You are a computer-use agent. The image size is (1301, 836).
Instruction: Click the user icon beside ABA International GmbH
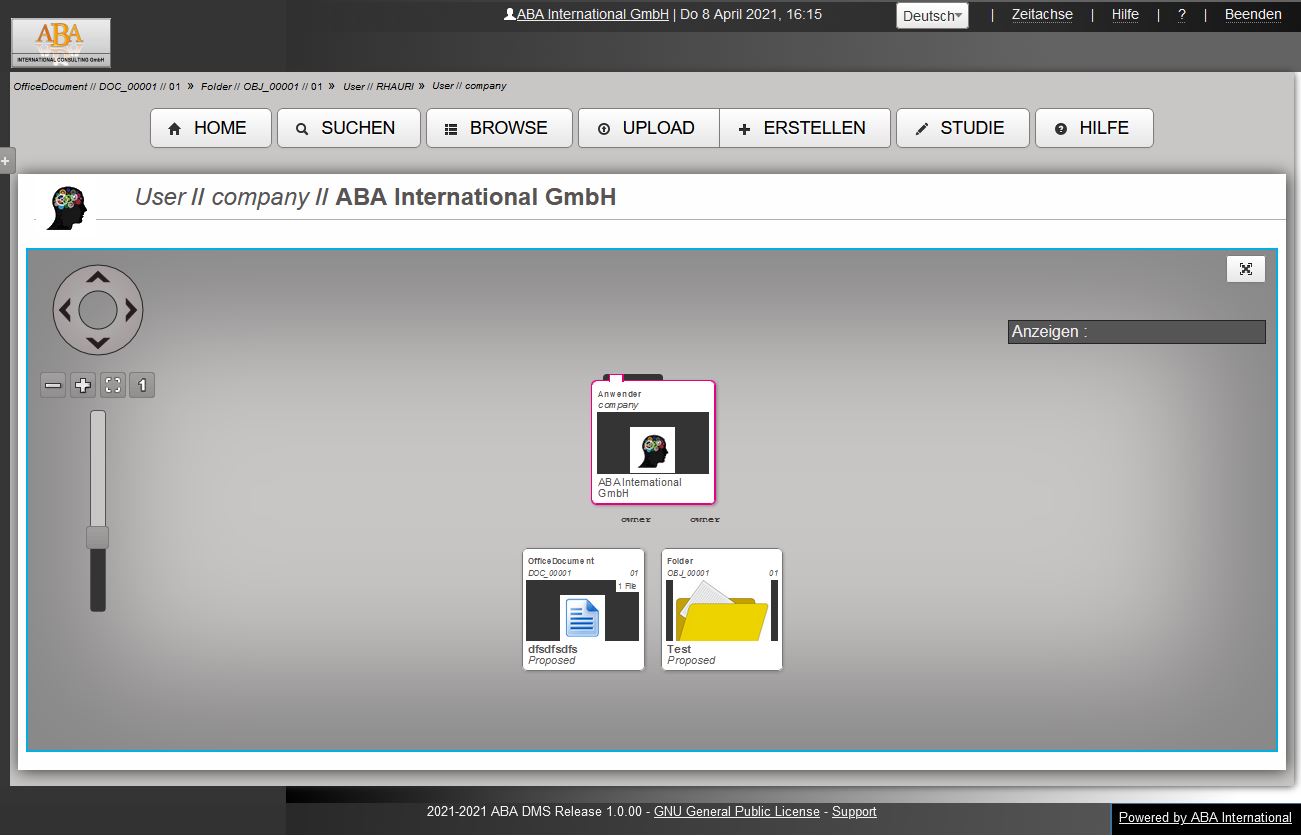click(x=510, y=14)
